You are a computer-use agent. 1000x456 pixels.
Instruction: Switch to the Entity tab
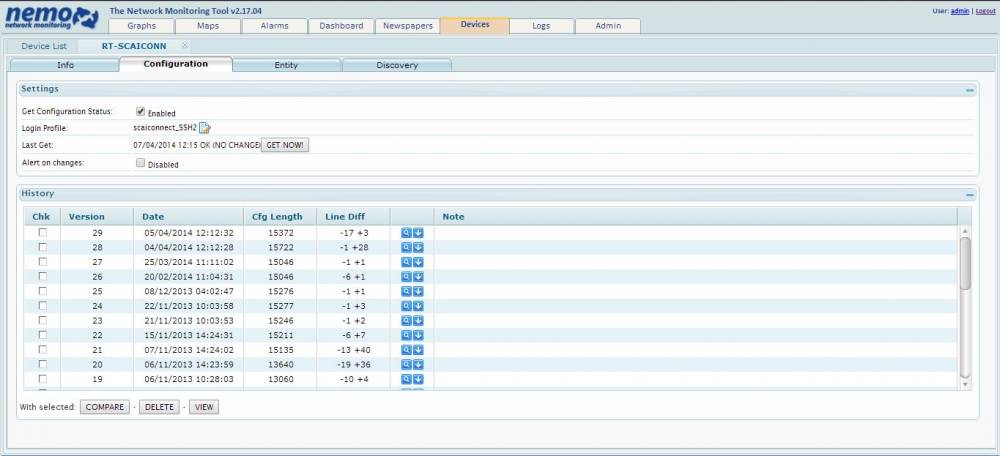click(x=286, y=65)
